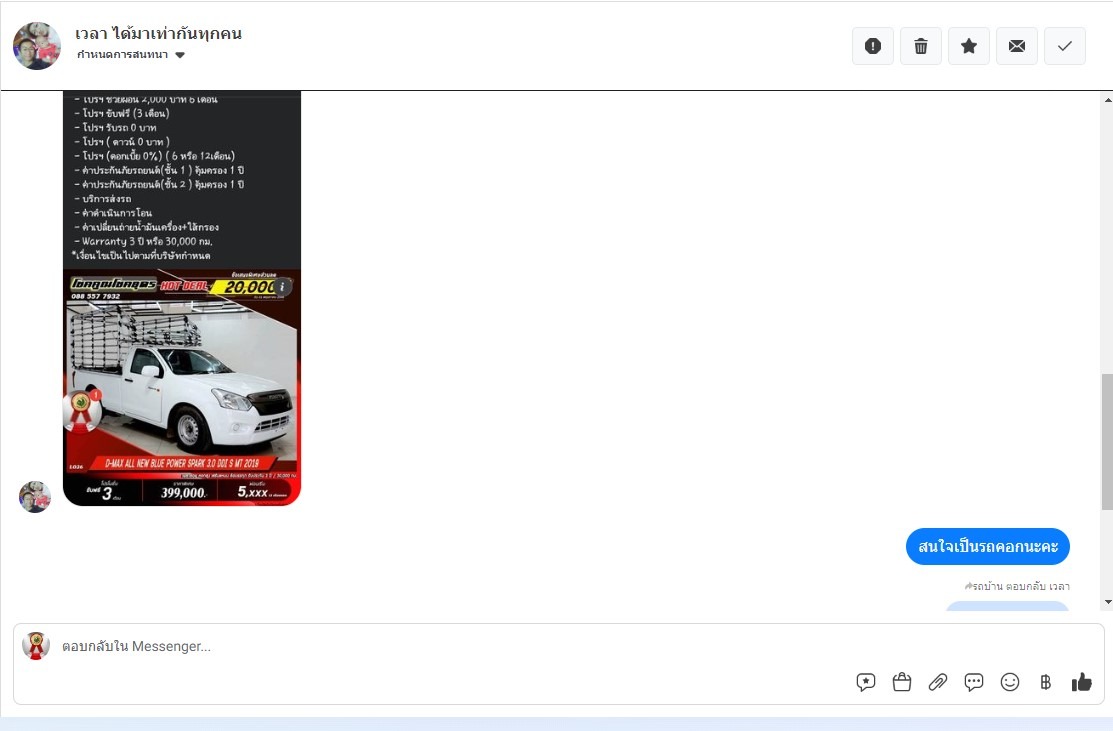
Task: Mark conversation as unread with envelope icon
Action: tap(1016, 46)
